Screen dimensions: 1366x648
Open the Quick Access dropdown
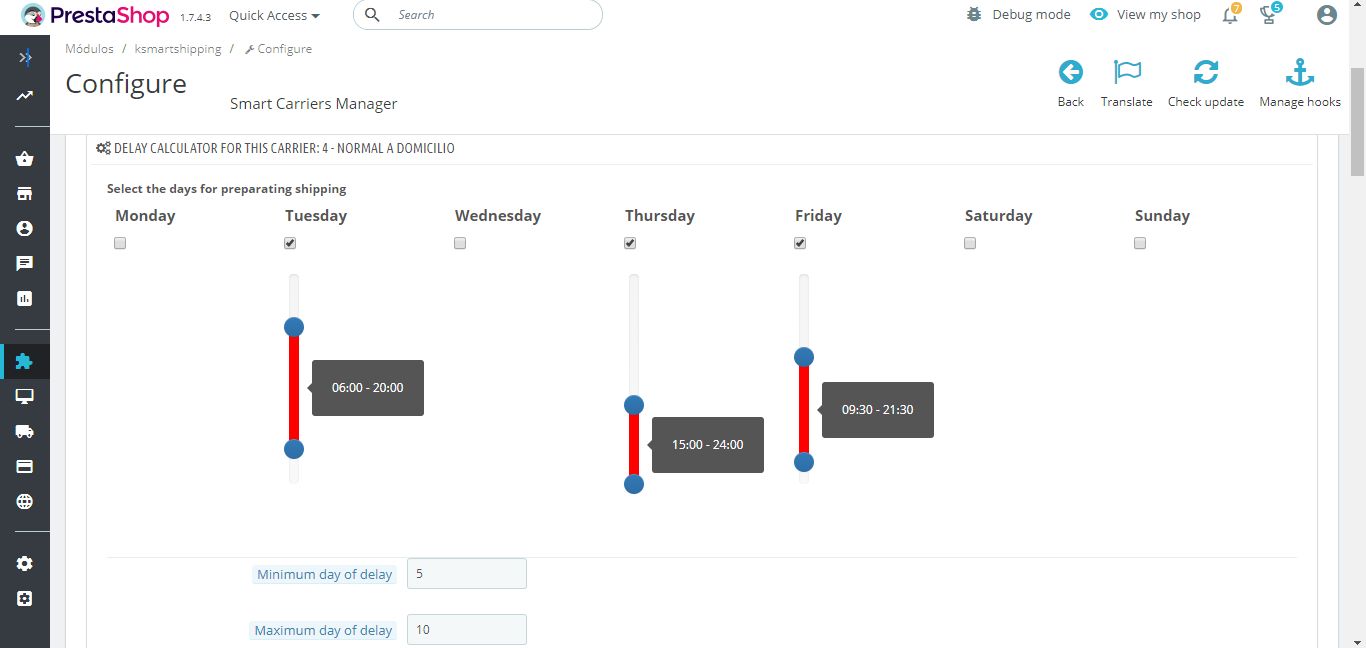pyautogui.click(x=274, y=15)
